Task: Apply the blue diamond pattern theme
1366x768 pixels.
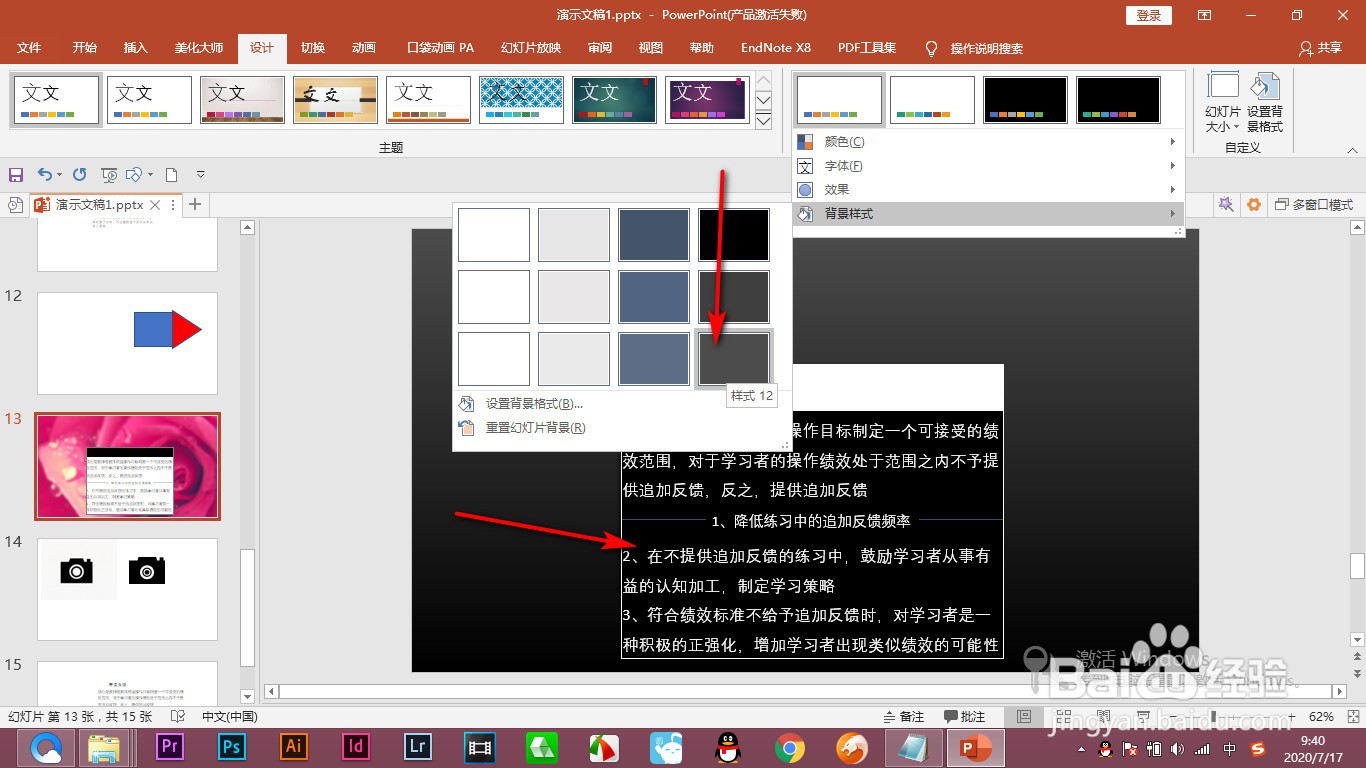Action: tap(521, 100)
